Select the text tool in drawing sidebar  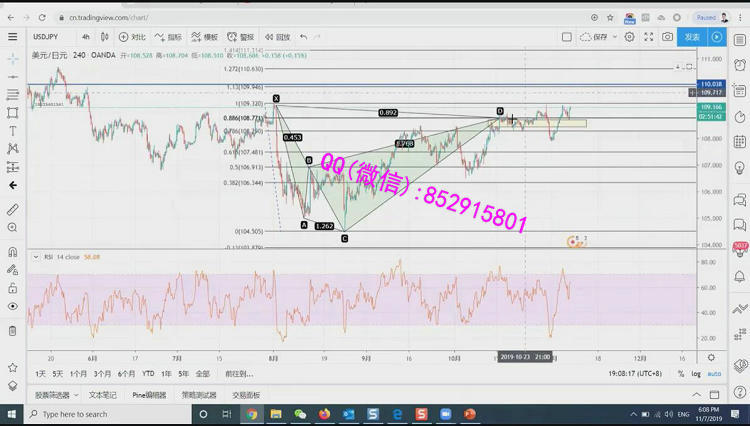pos(13,131)
